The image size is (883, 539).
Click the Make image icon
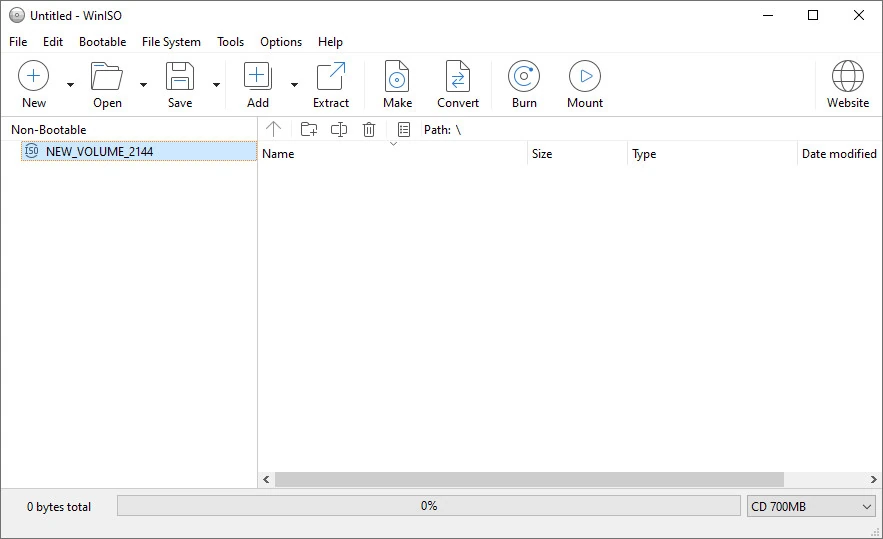(x=397, y=76)
